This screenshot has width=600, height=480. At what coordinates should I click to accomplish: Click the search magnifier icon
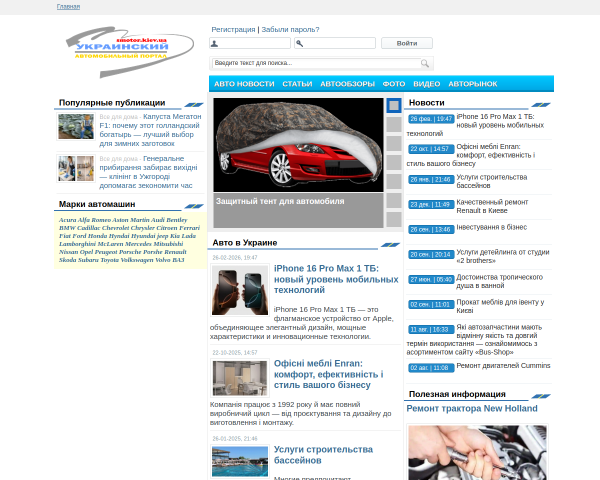[425, 63]
